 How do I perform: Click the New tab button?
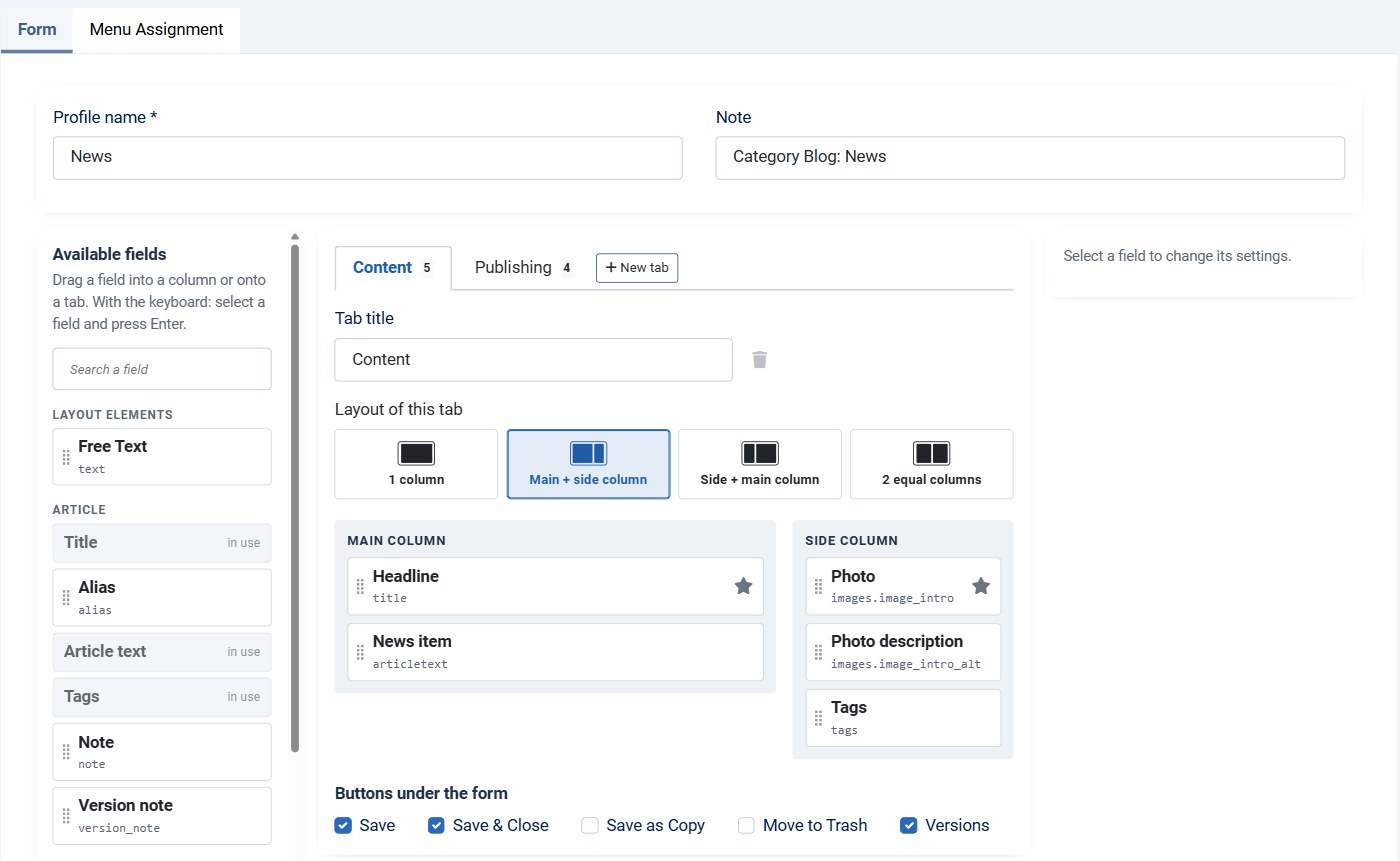pos(637,268)
